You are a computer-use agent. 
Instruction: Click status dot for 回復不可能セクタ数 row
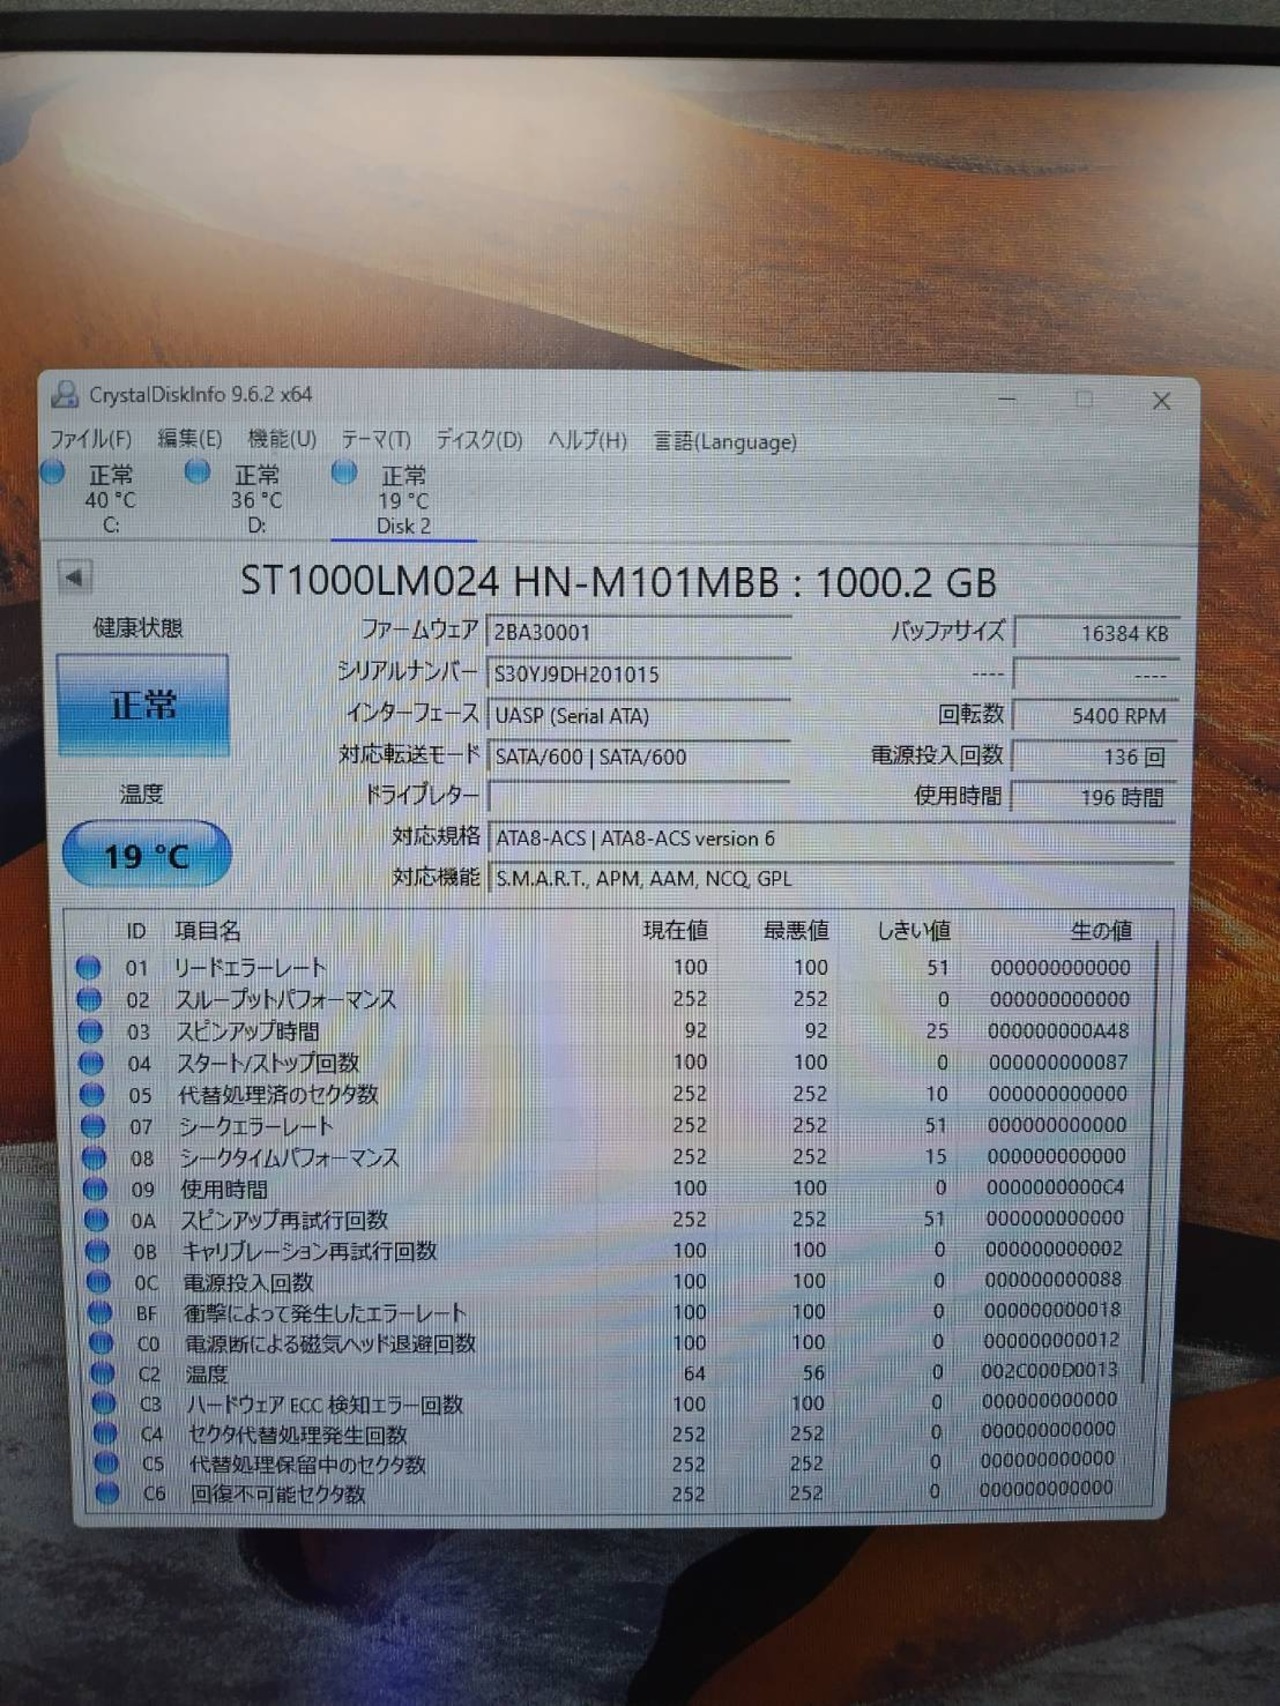(107, 1494)
